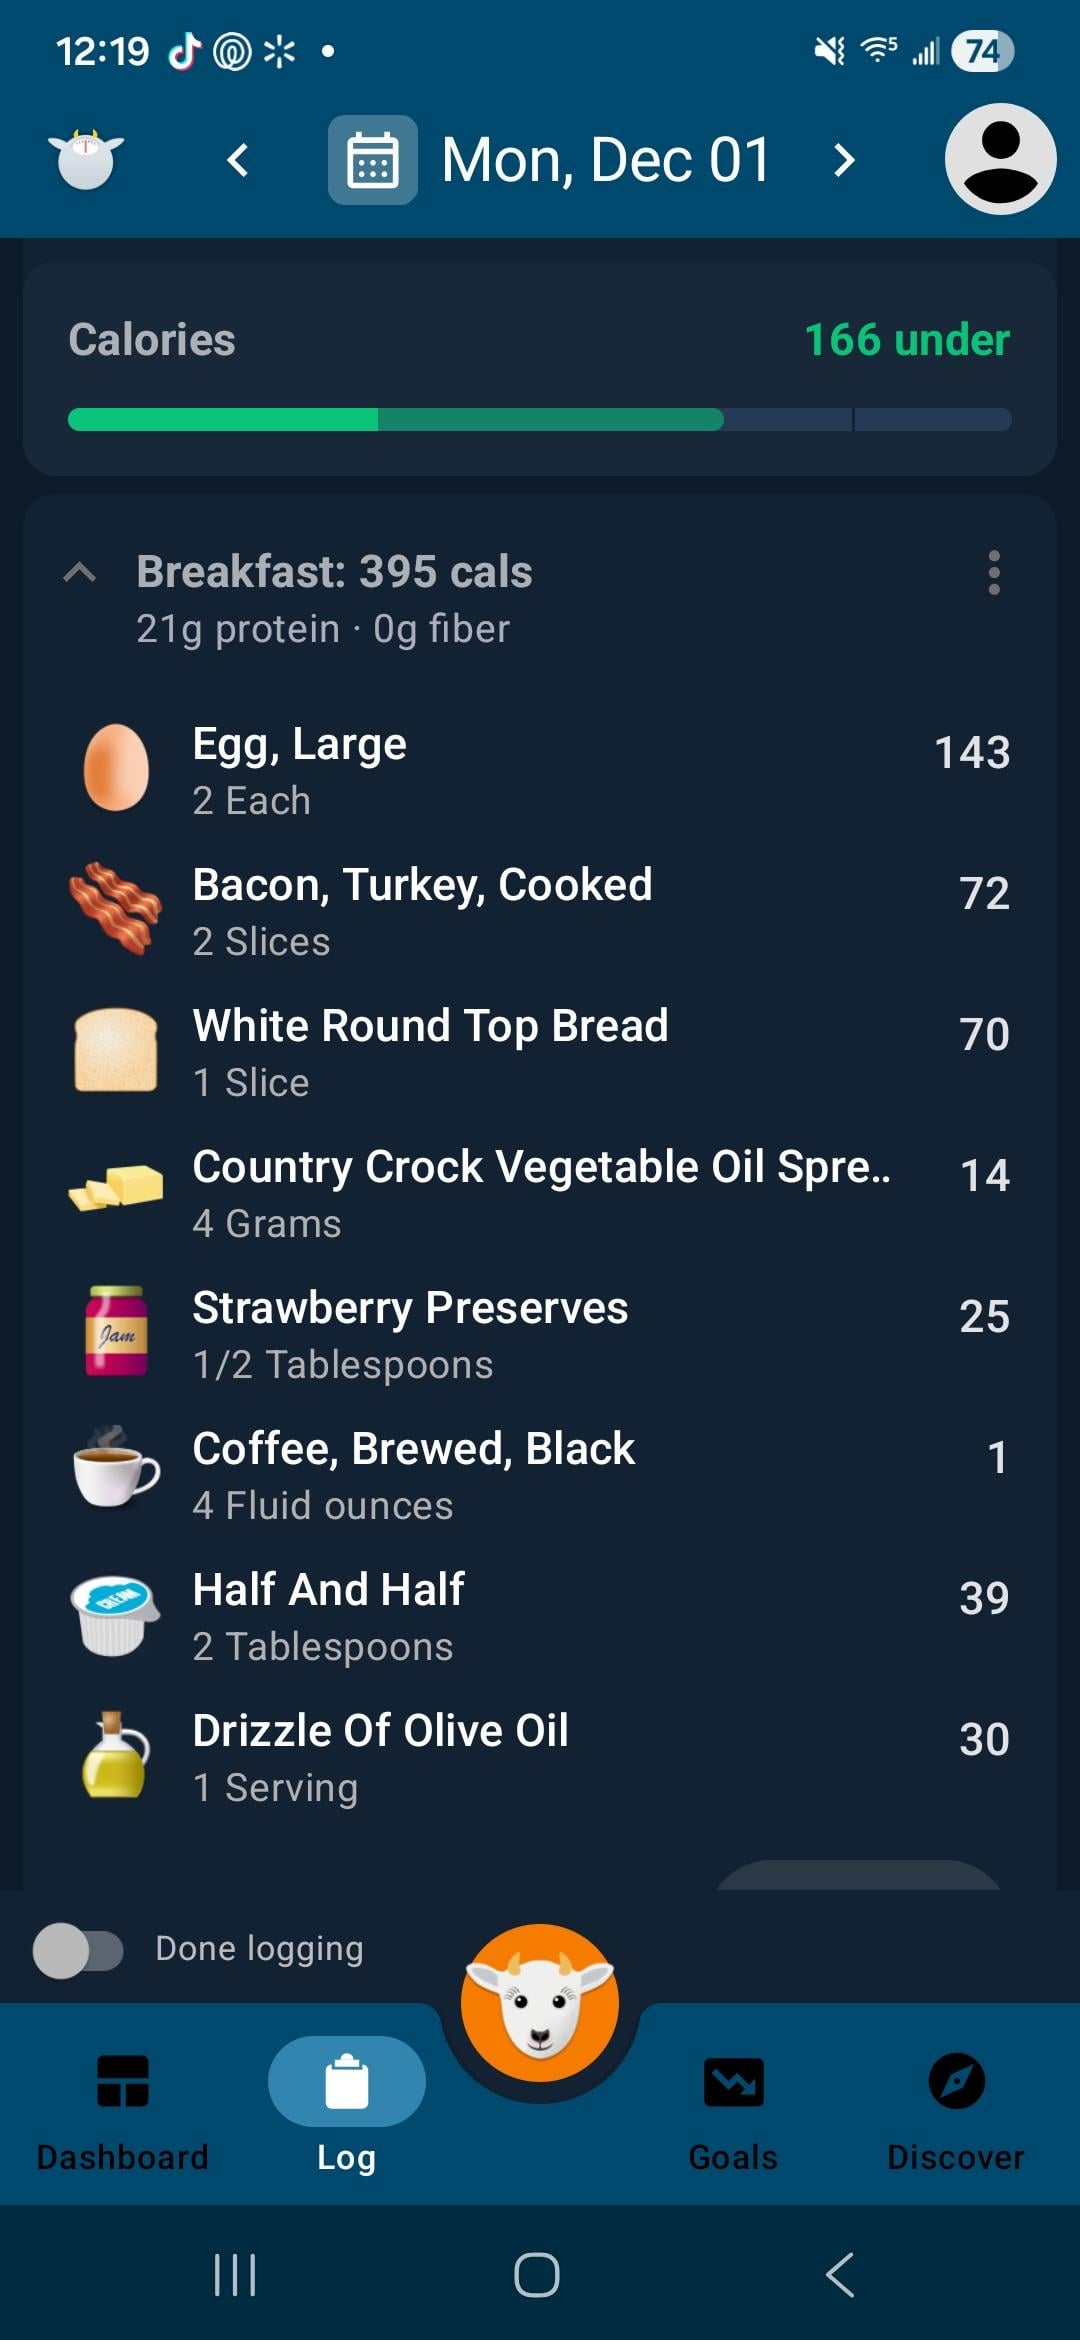Image resolution: width=1080 pixels, height=2340 pixels.
Task: Open the calendar date picker icon
Action: [x=372, y=160]
